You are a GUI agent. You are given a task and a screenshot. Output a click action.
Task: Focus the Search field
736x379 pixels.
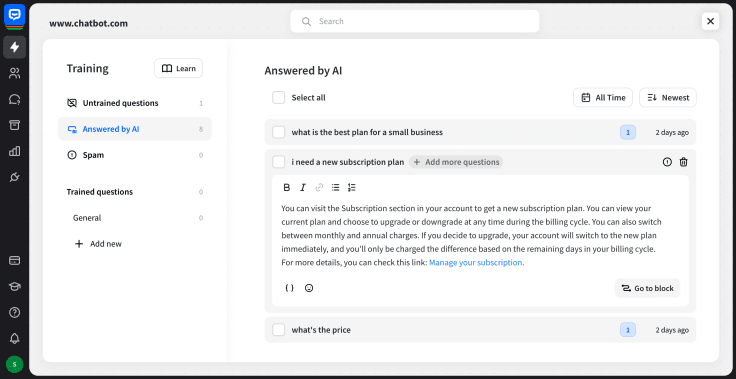coord(414,21)
